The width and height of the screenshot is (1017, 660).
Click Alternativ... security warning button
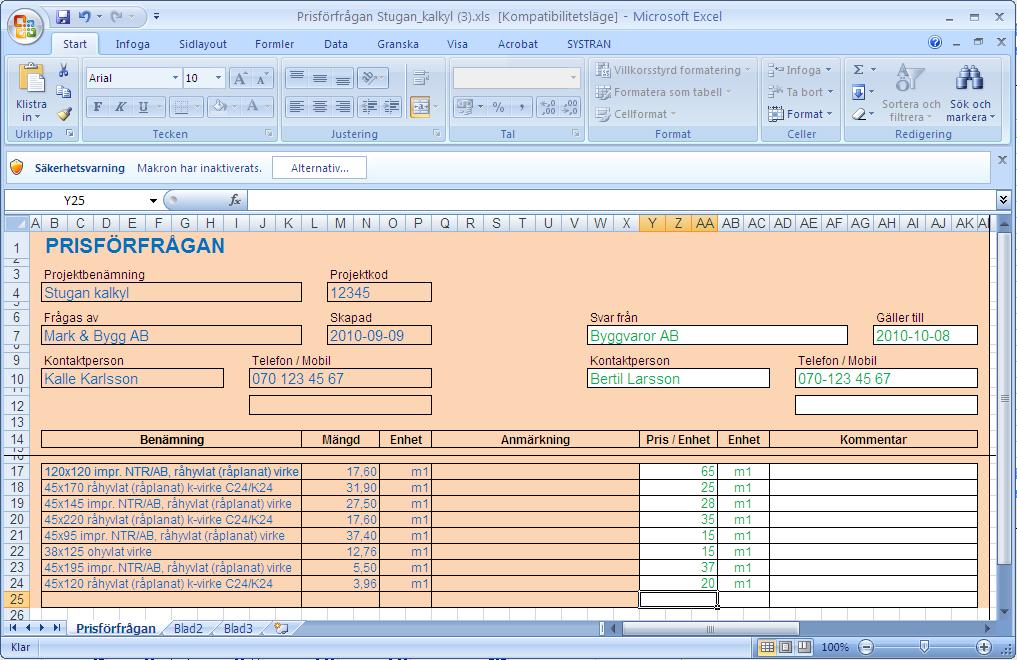click(x=319, y=168)
